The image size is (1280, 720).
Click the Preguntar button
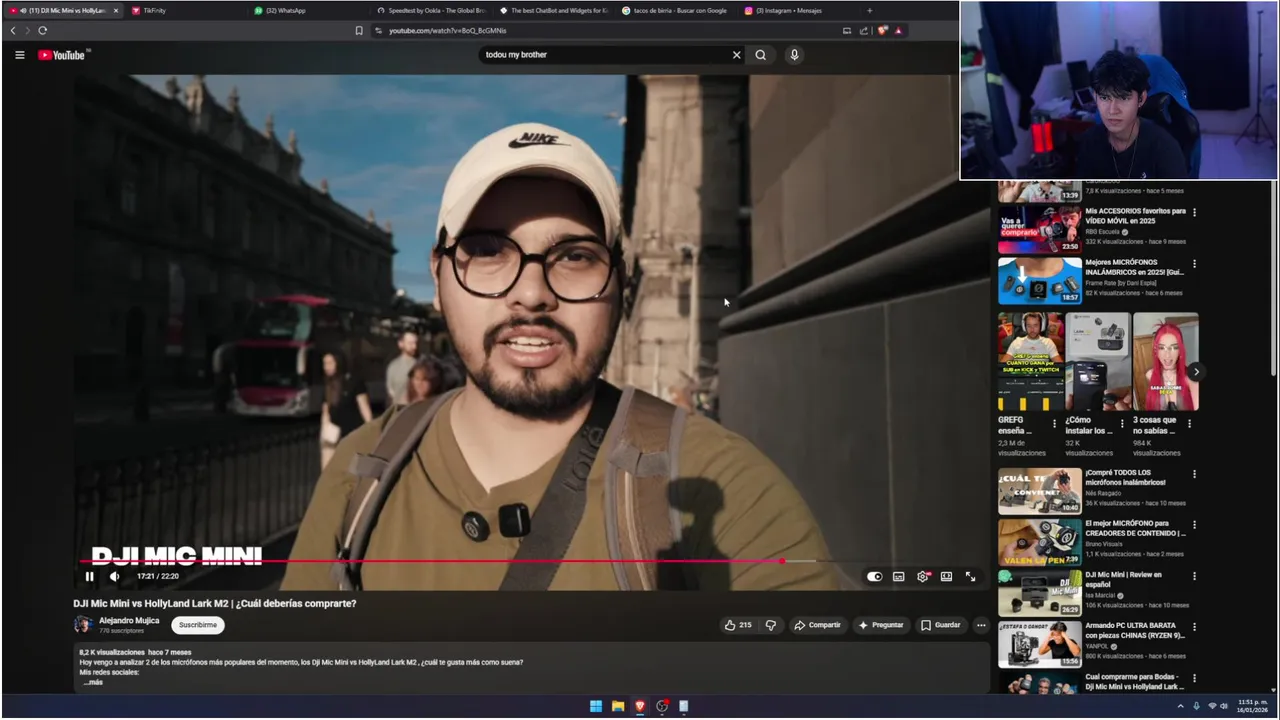[881, 625]
